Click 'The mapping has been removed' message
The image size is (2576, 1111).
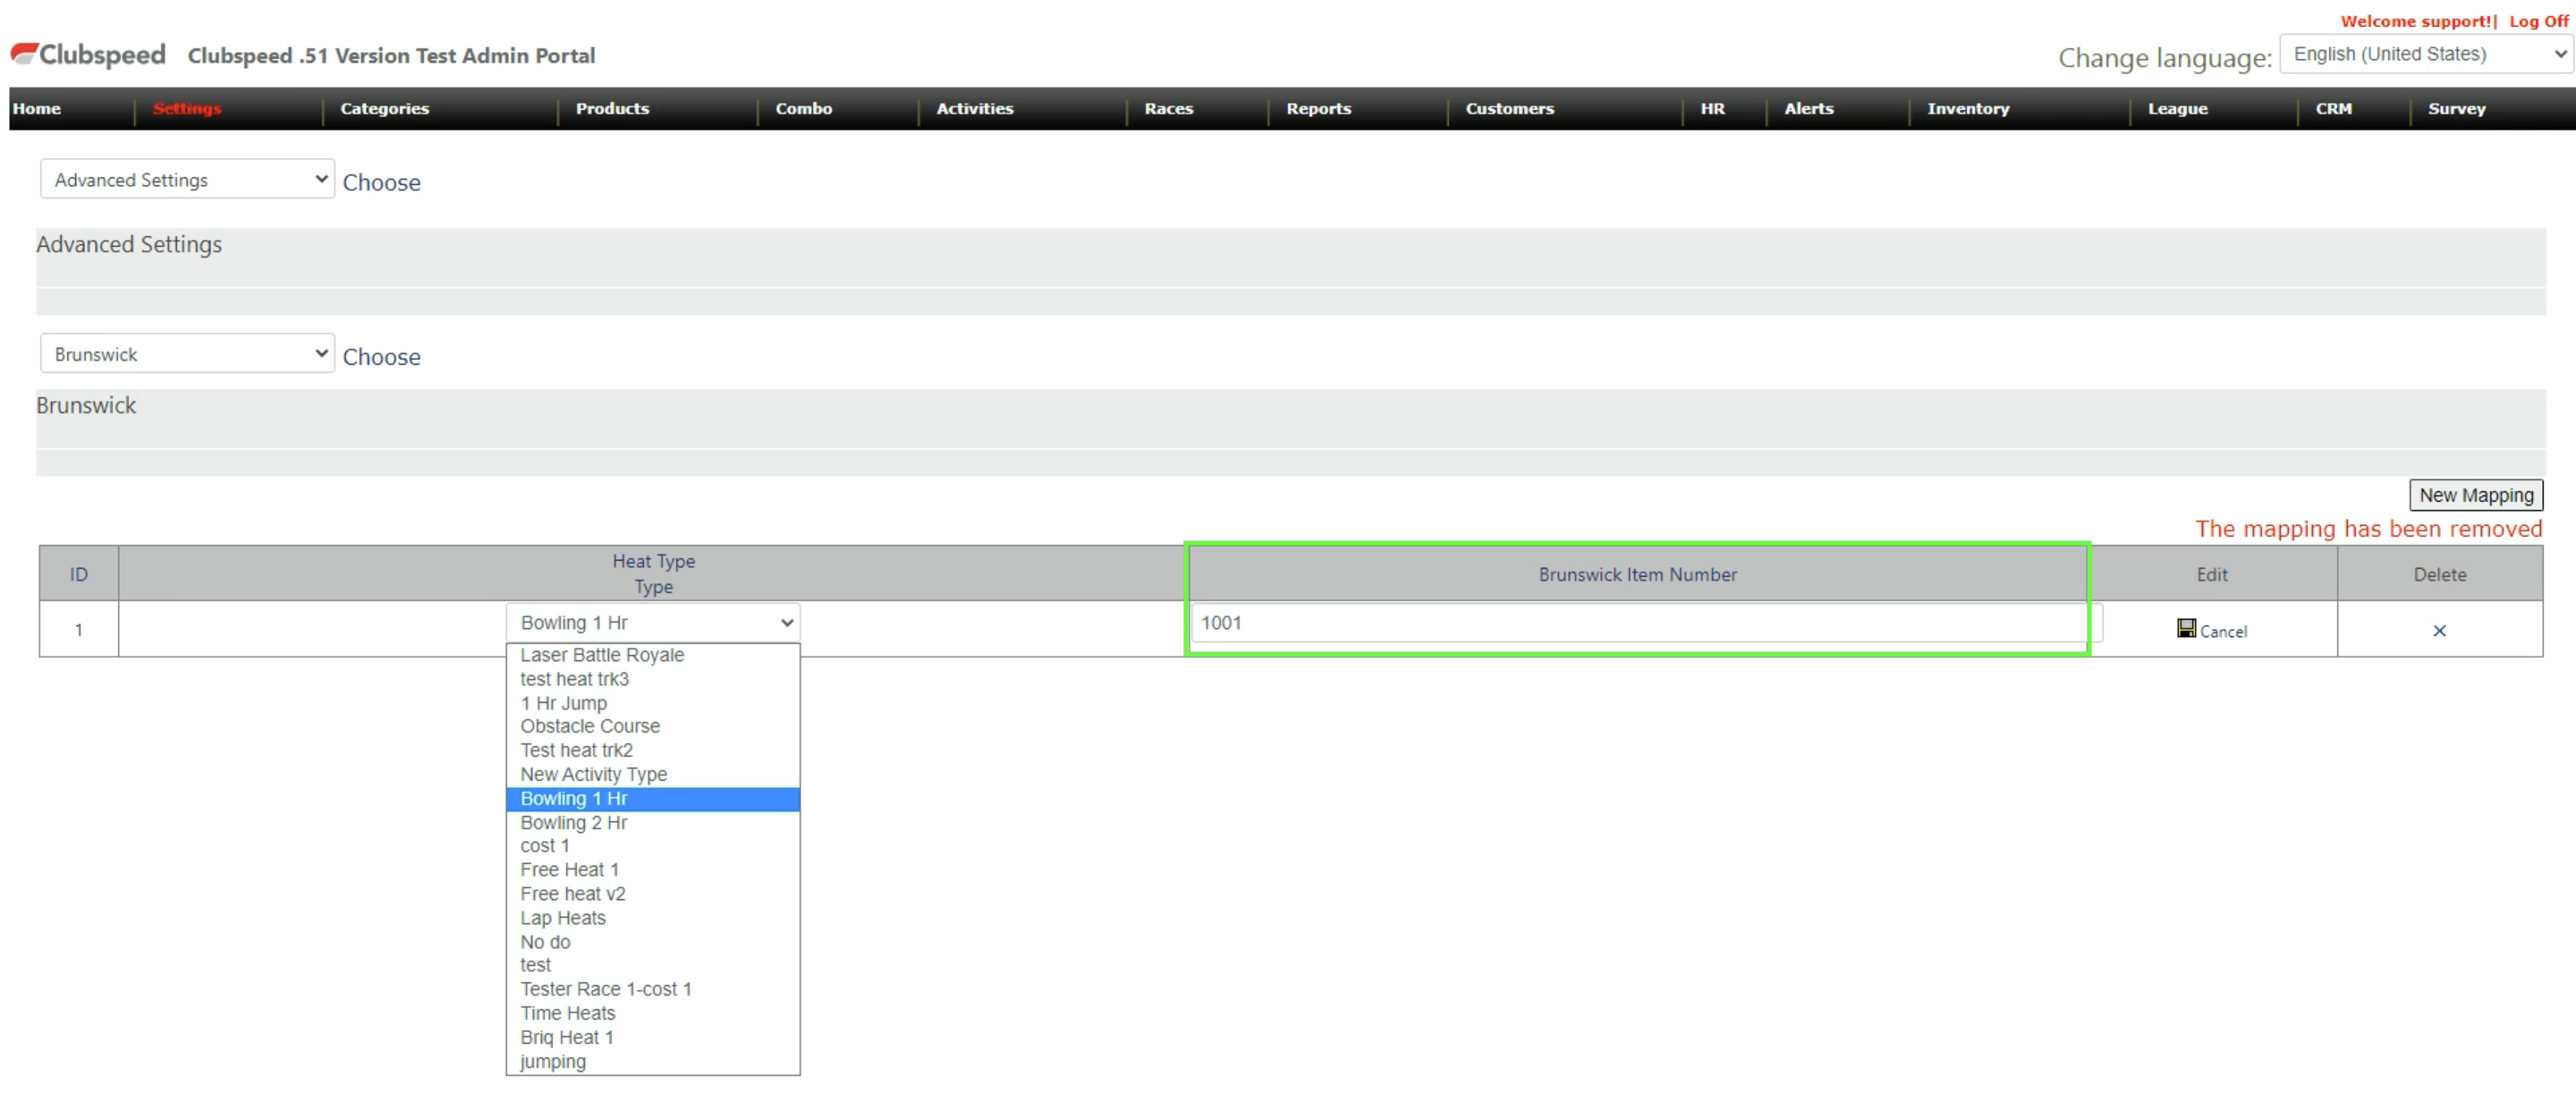coord(2368,528)
